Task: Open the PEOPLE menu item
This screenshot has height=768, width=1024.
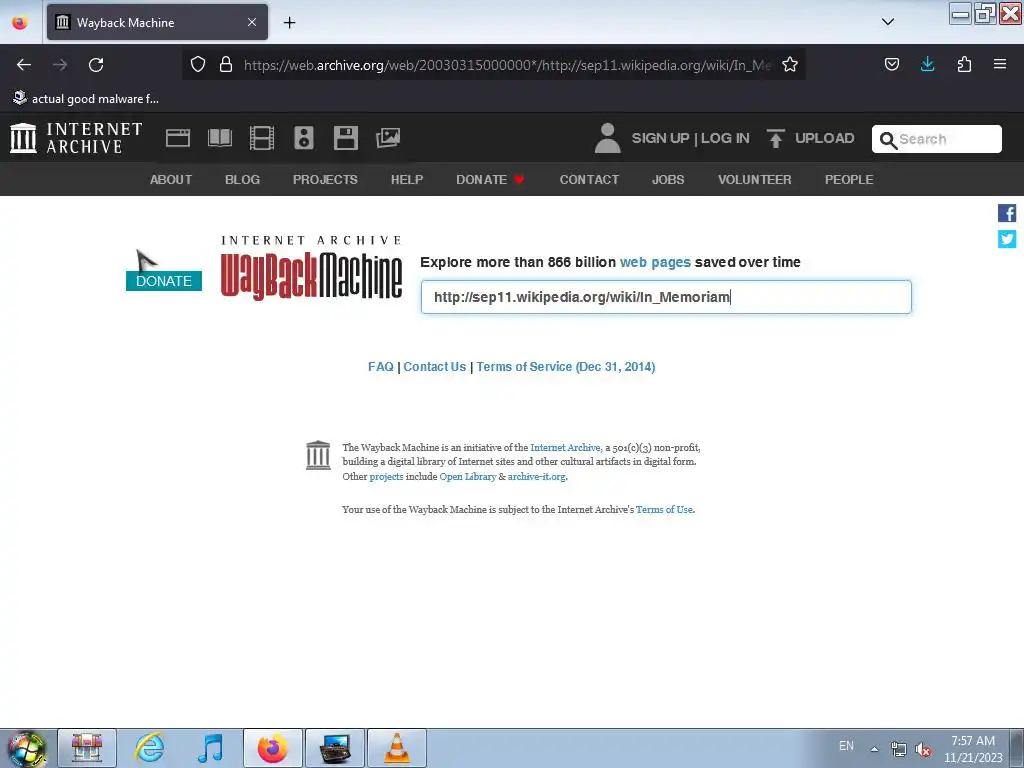Action: pos(849,180)
